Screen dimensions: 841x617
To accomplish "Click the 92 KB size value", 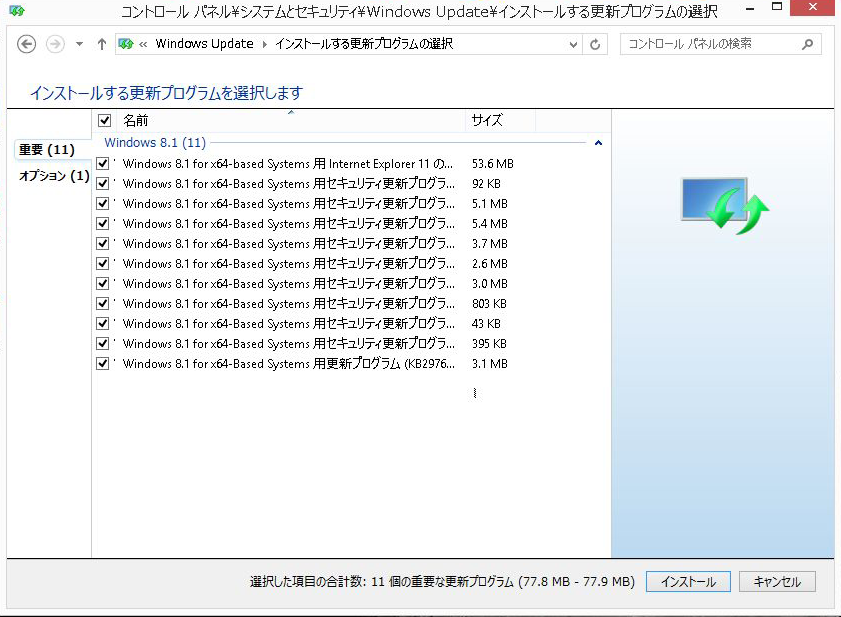I will pyautogui.click(x=486, y=183).
